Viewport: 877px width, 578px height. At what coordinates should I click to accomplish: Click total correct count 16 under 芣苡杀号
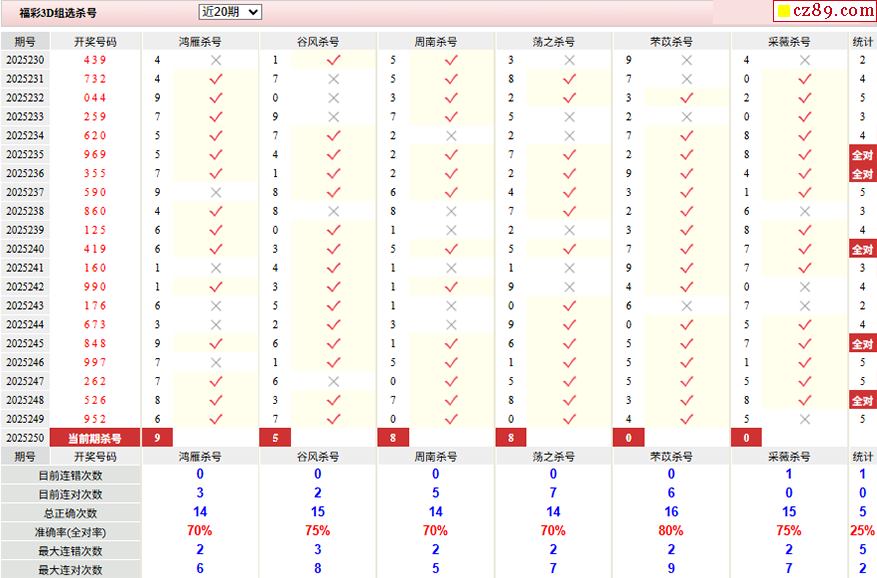tap(671, 511)
